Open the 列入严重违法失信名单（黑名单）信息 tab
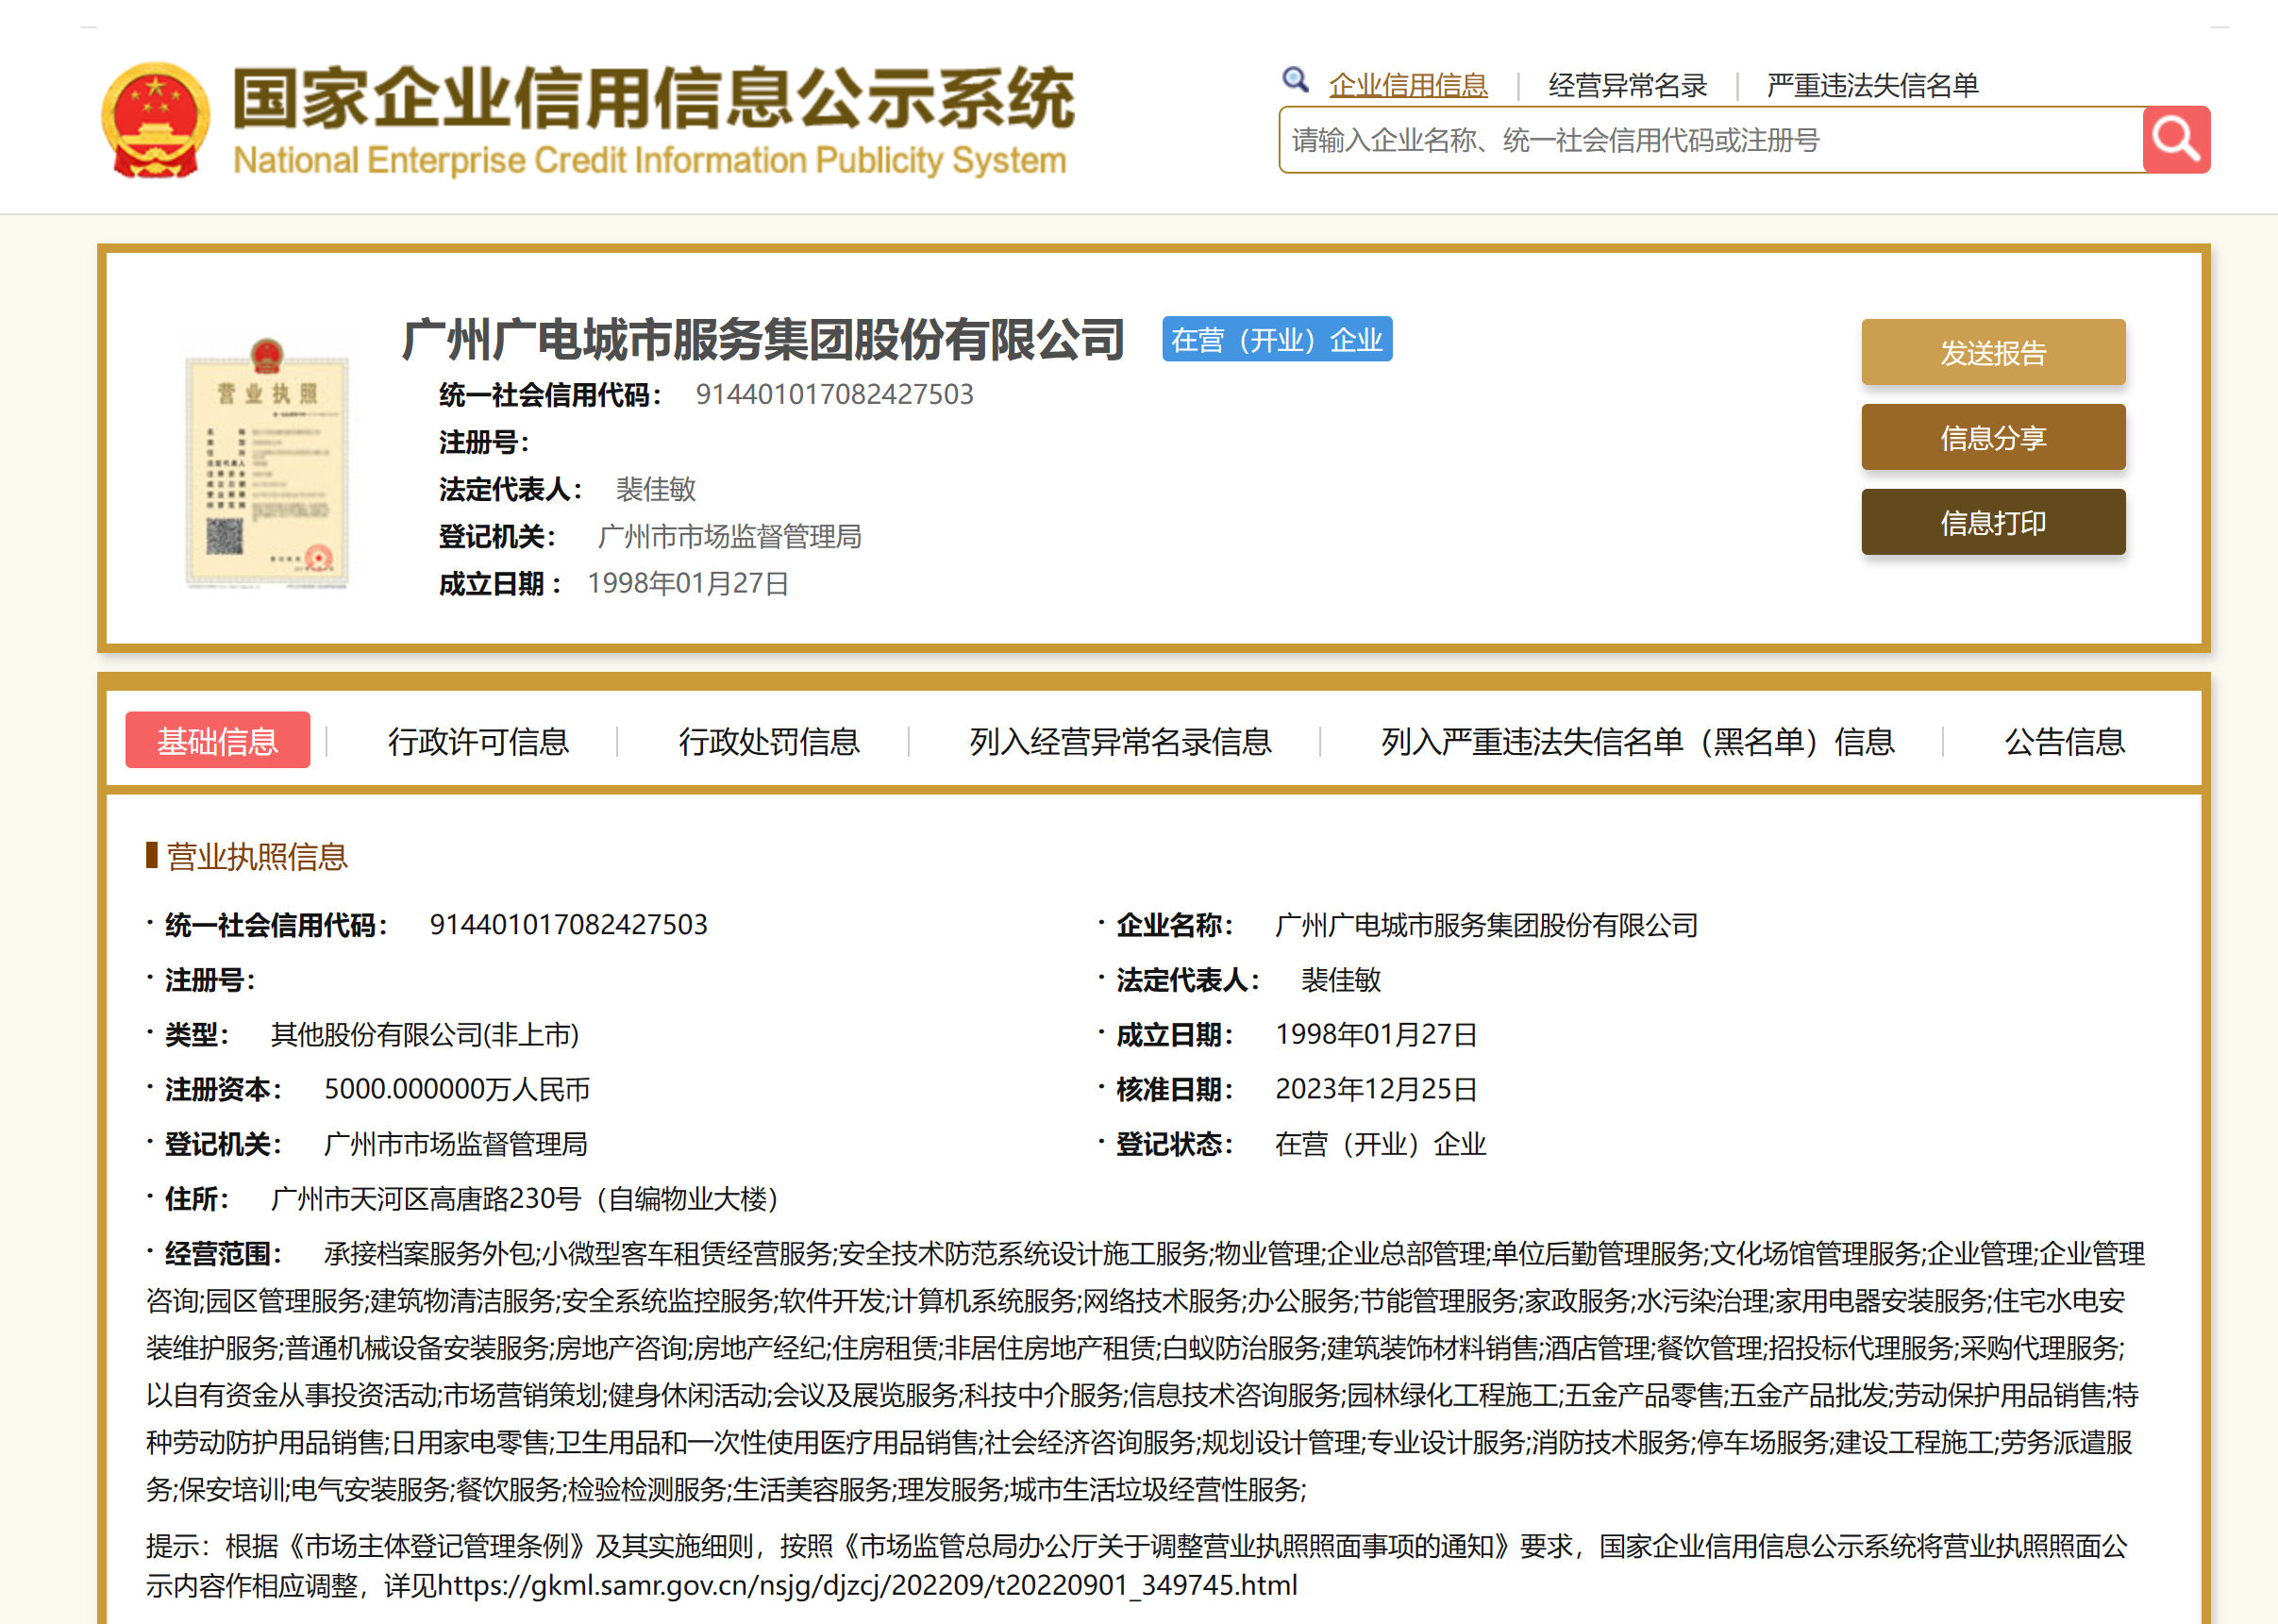Screen dimensions: 2278x1624 (1637, 741)
